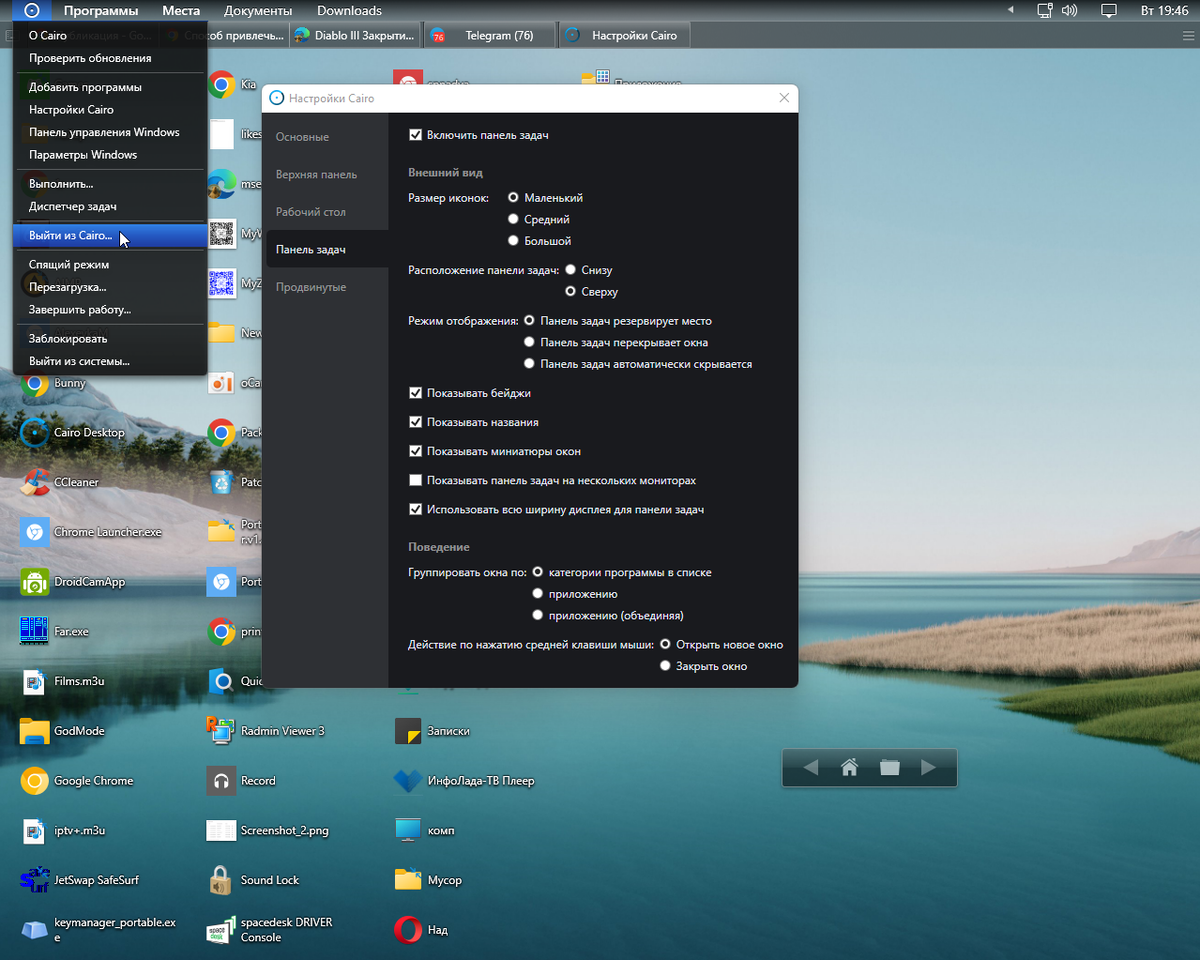
Task: Launch the Google Chrome desktop icon
Action: point(35,781)
